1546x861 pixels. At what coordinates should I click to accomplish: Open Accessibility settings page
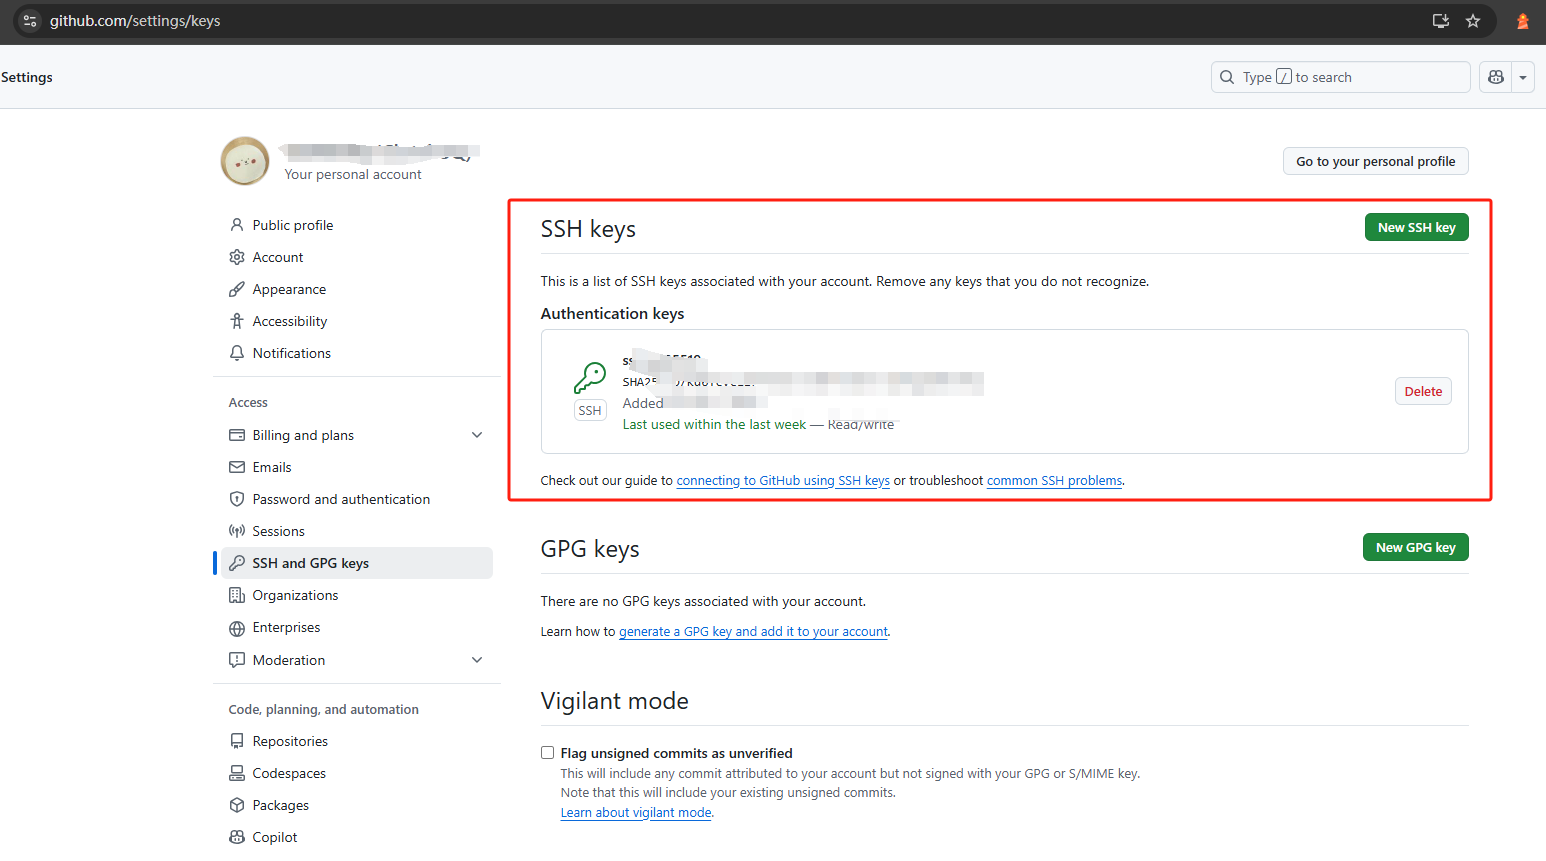coord(290,321)
